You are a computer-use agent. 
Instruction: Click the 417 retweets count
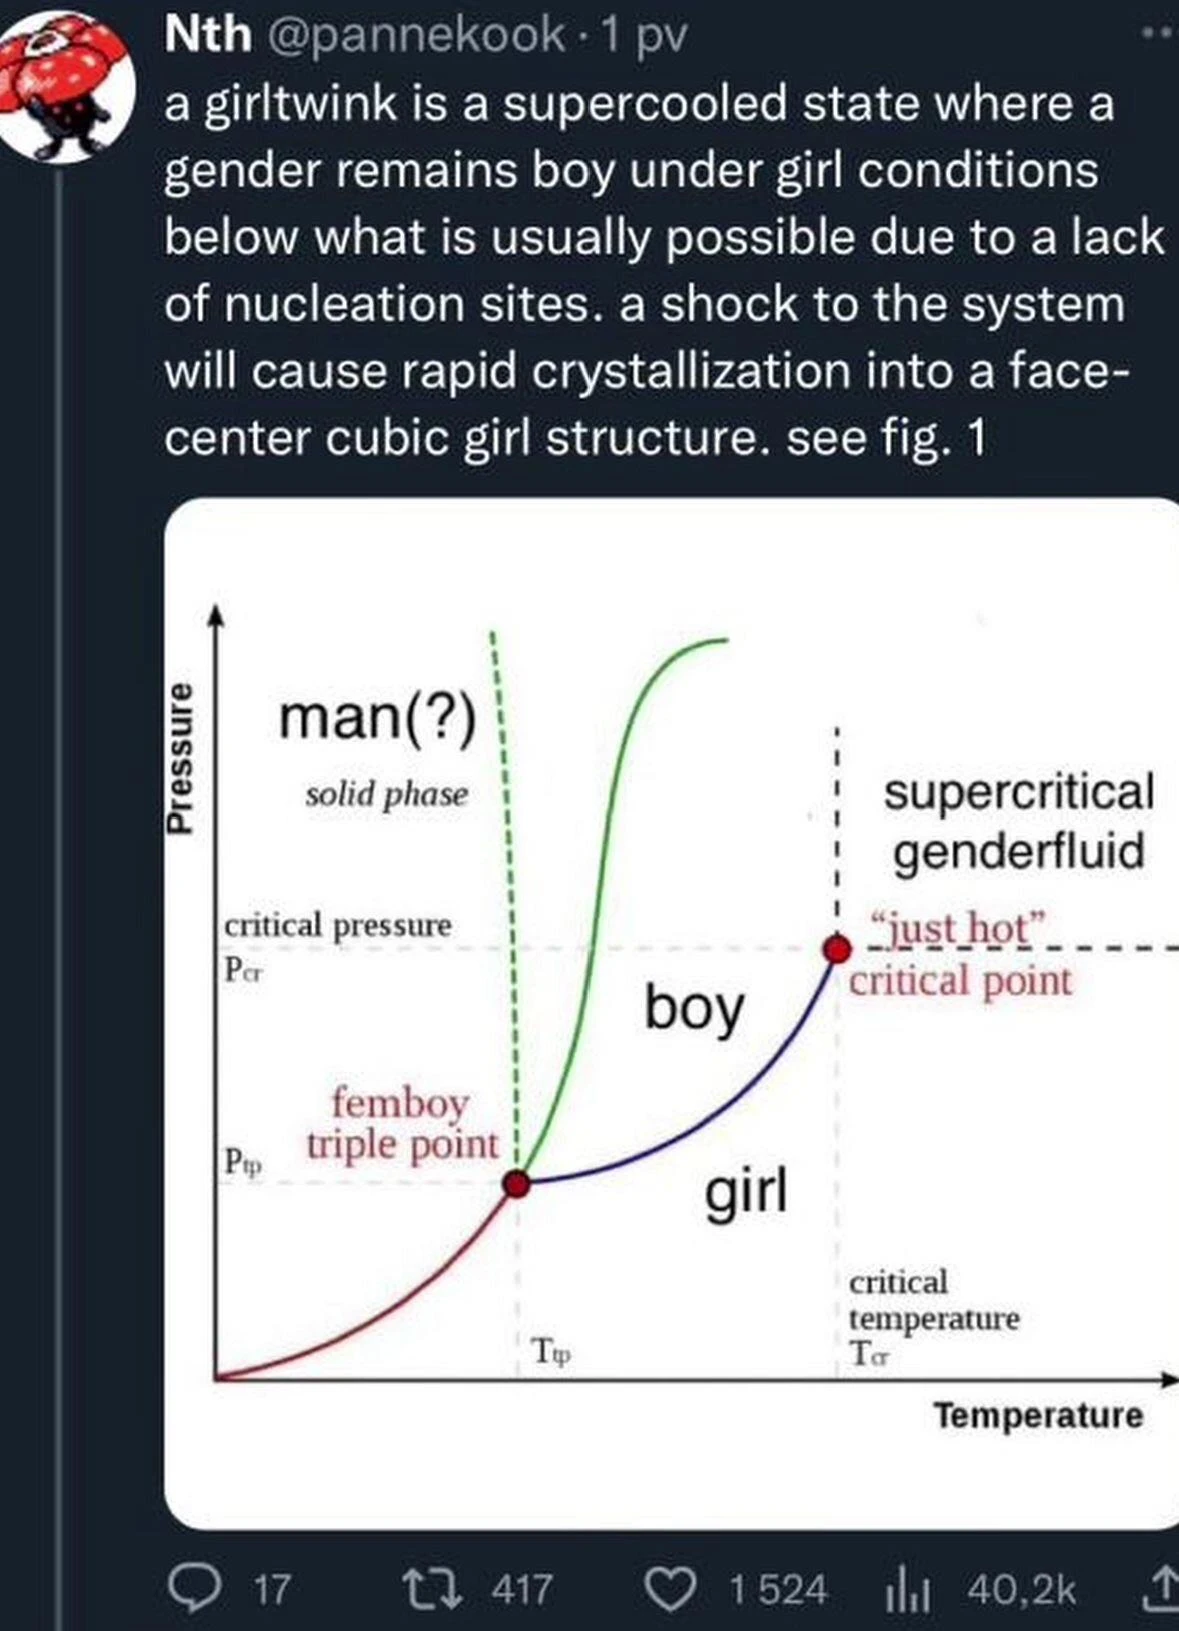(x=523, y=1589)
